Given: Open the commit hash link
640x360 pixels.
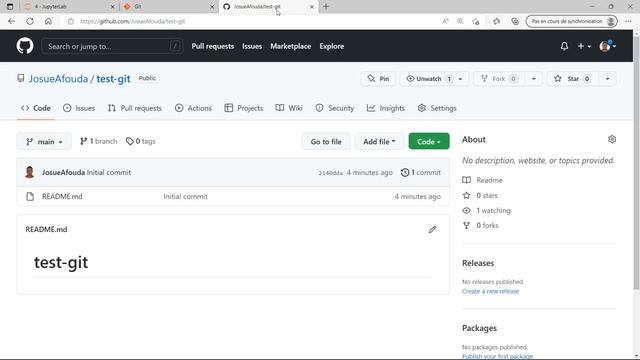Looking at the screenshot, I should click(331, 173).
